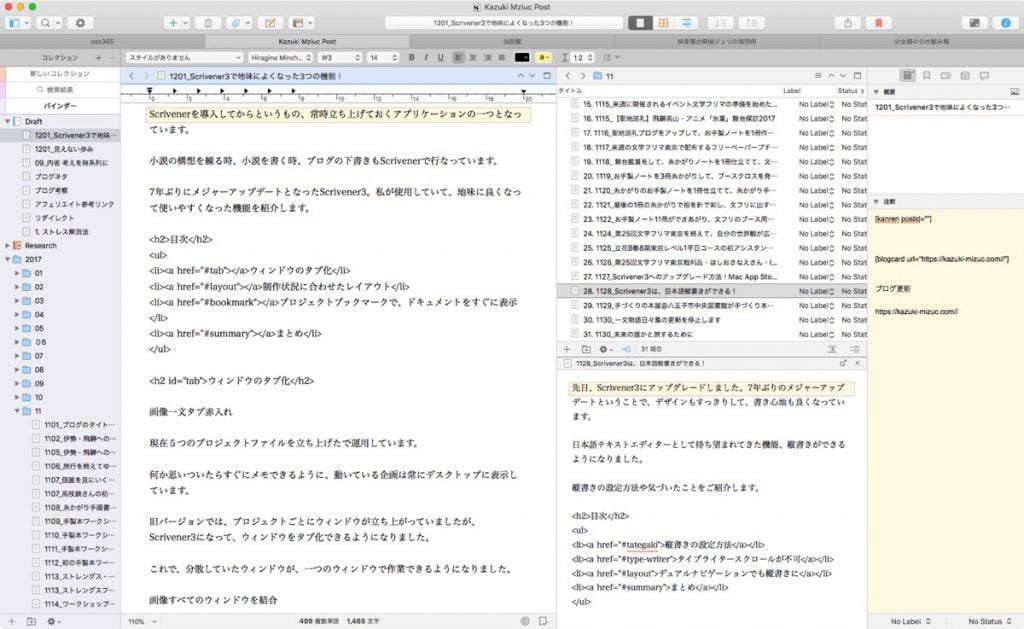
Task: Toggle split view in left editor header
Action: click(x=547, y=76)
